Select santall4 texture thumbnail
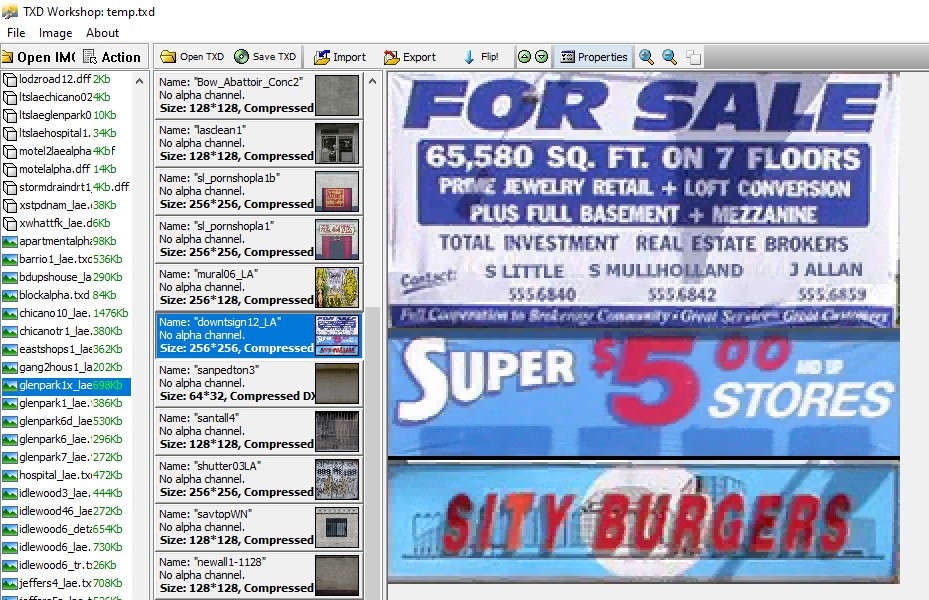The height and width of the screenshot is (600, 929). [x=337, y=431]
